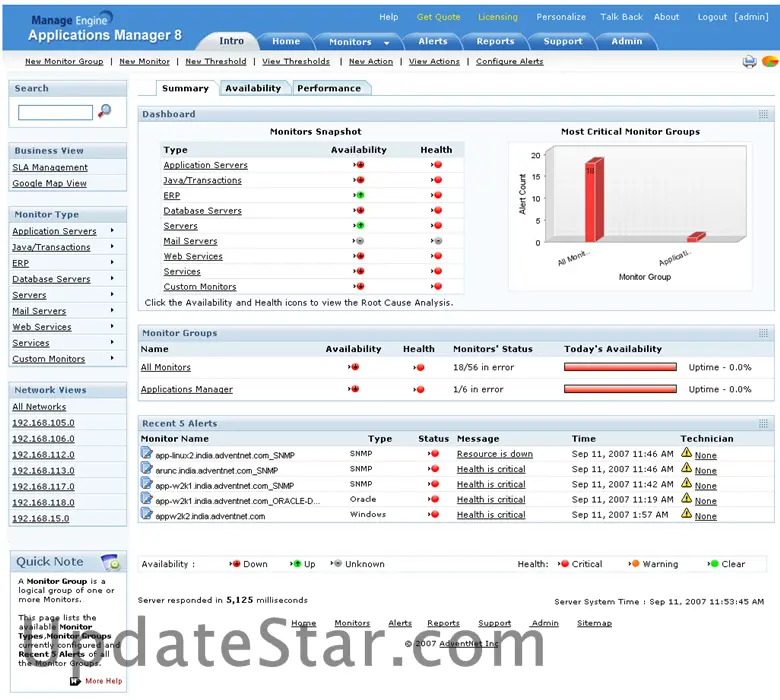Click Get Quote link in header
The height and width of the screenshot is (700, 780).
(438, 17)
